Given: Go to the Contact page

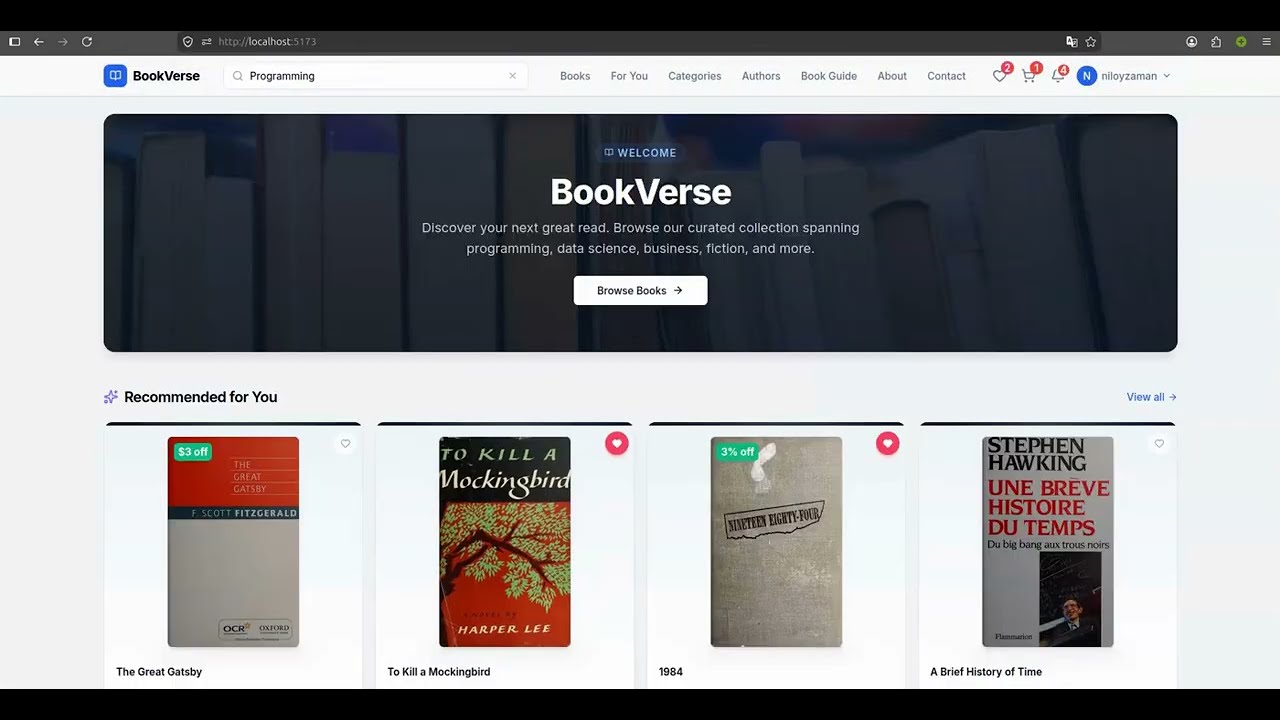Looking at the screenshot, I should [946, 76].
